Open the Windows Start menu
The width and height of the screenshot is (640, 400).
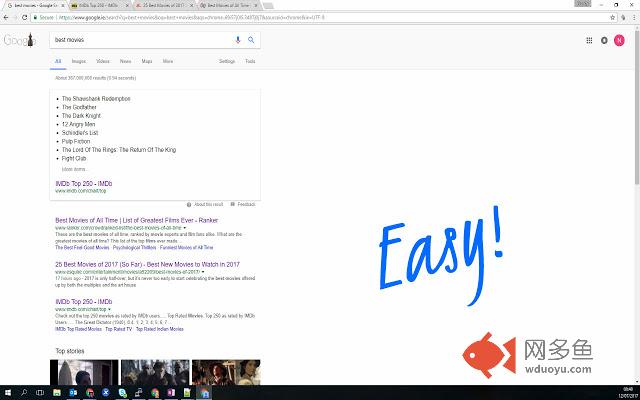point(7,392)
